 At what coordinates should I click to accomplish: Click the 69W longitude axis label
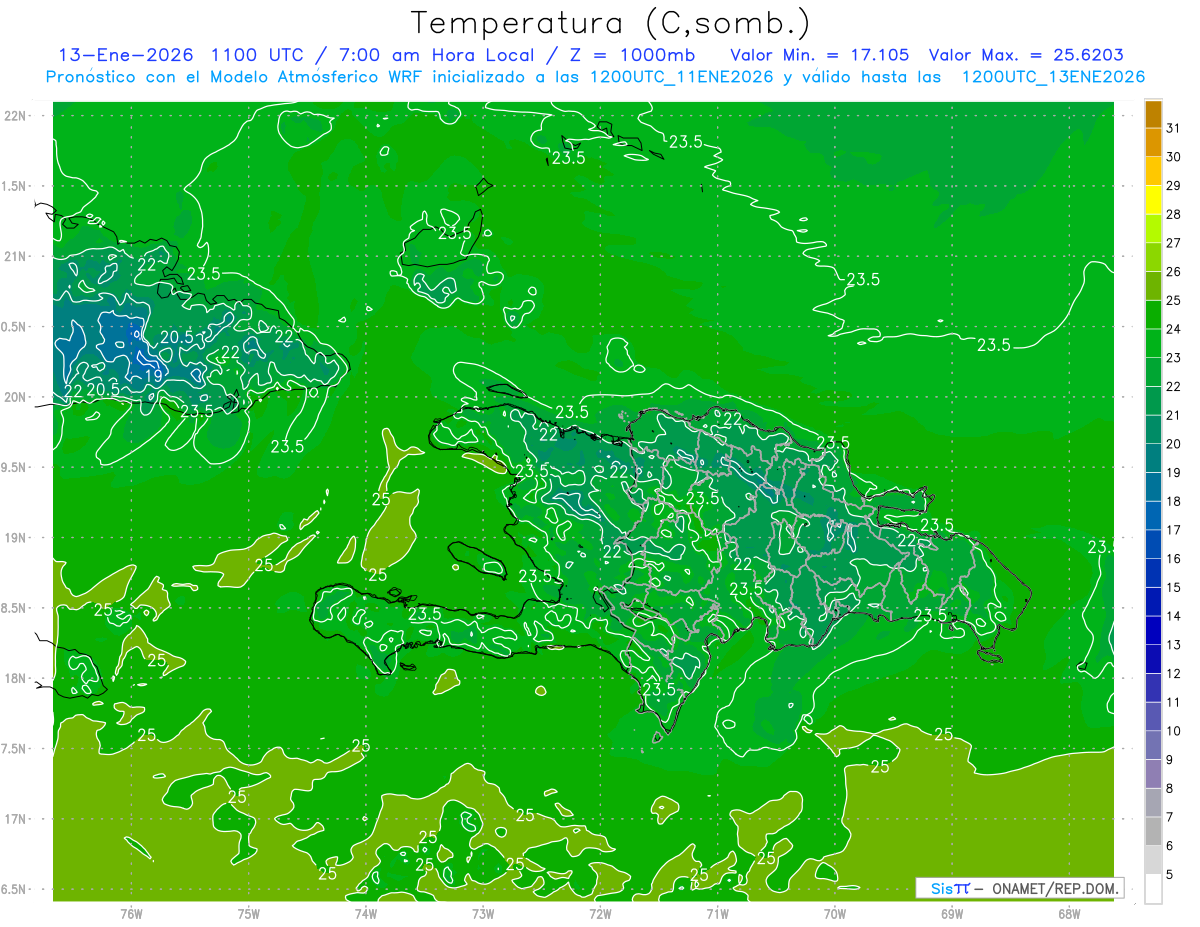[x=952, y=913]
